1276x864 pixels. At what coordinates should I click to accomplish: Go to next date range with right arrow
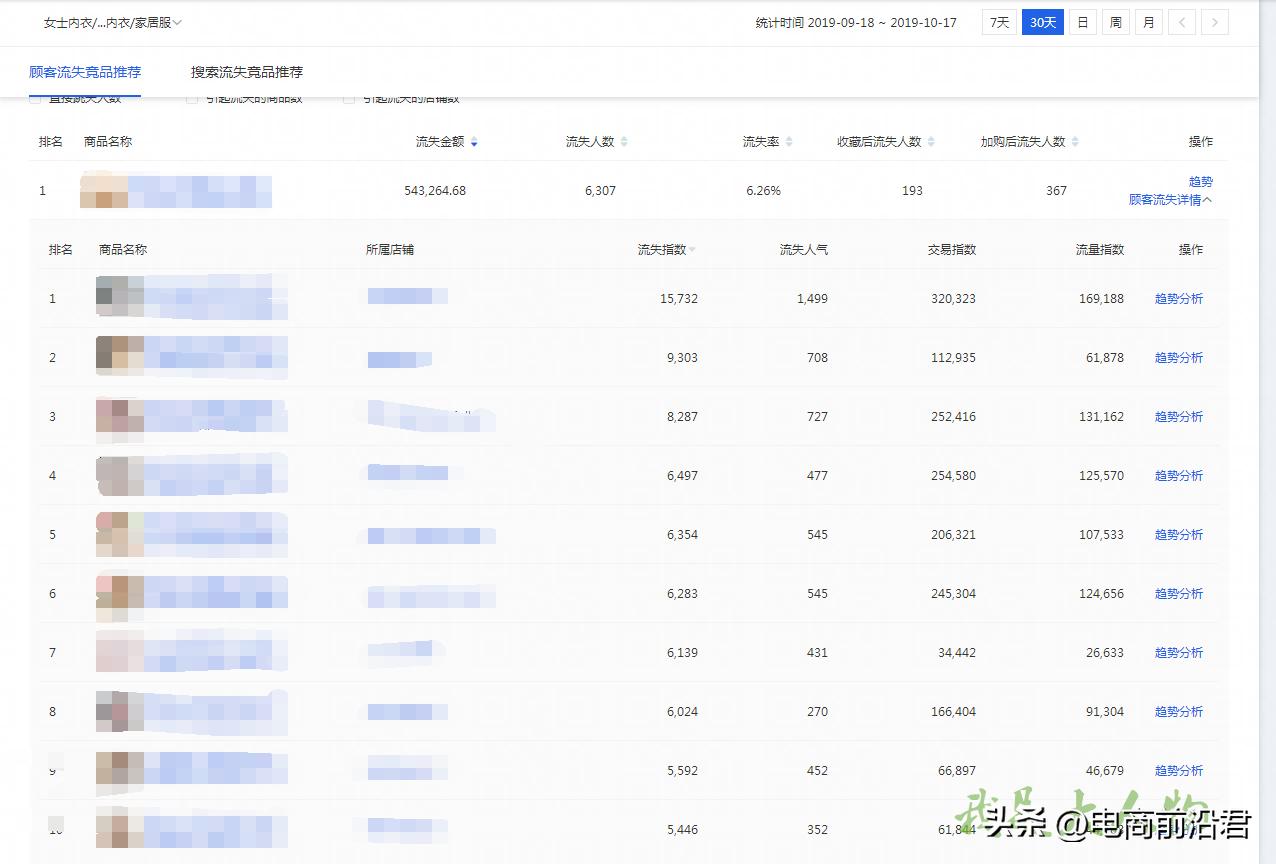pos(1213,21)
